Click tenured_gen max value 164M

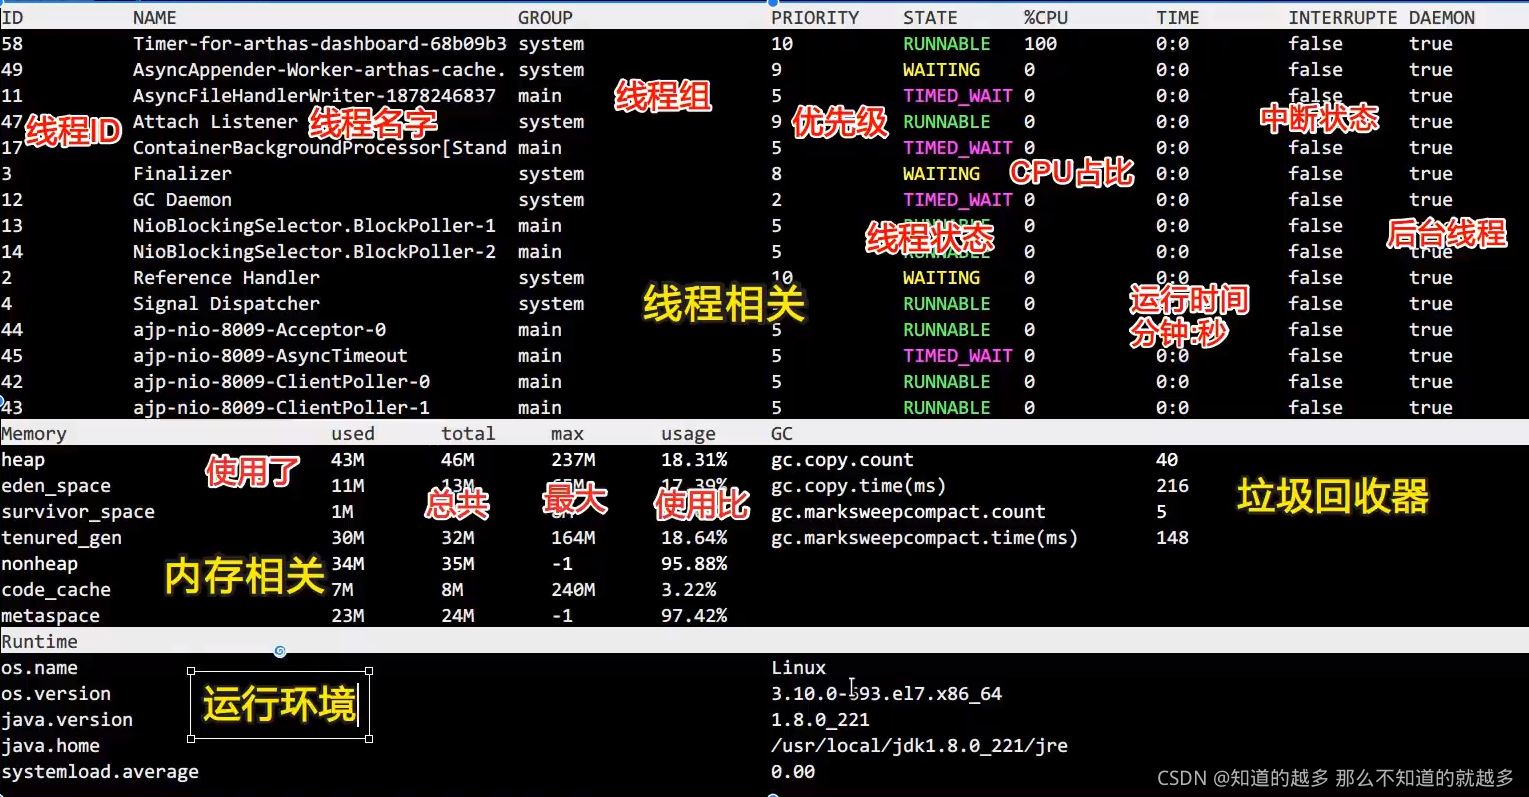(x=573, y=538)
